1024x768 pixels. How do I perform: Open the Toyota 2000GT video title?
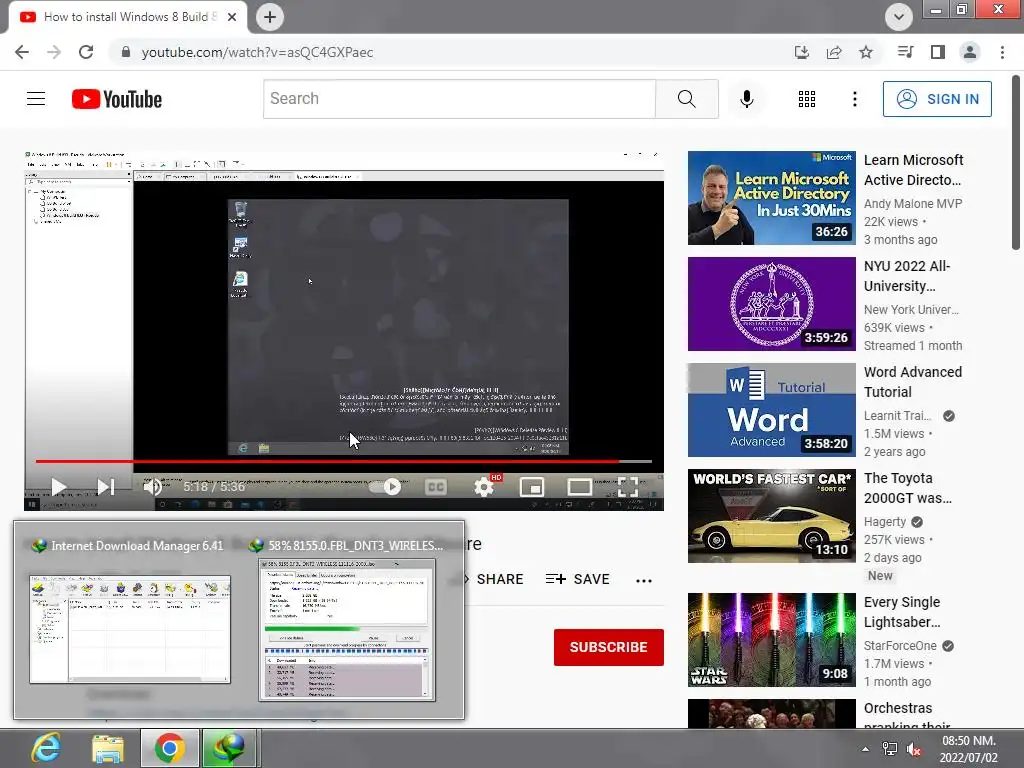(907, 488)
